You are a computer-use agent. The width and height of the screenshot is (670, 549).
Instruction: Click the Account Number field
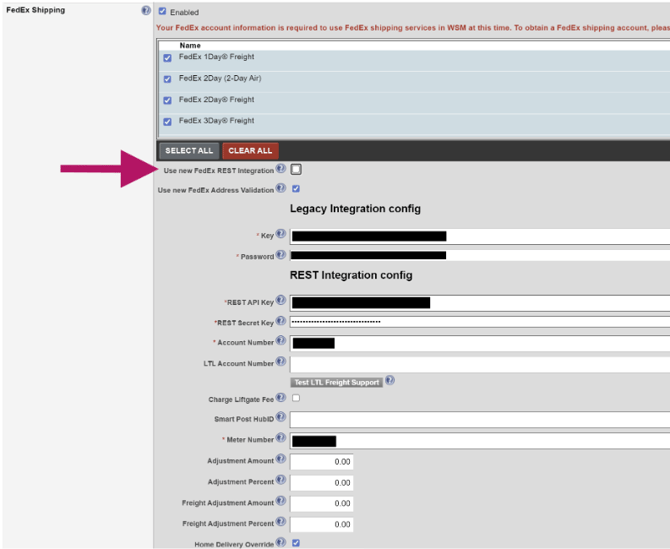point(480,343)
